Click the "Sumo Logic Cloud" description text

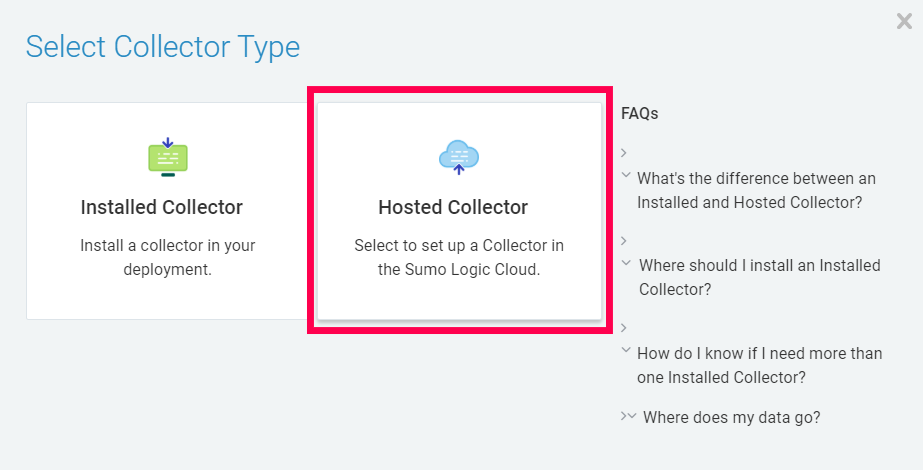[459, 257]
